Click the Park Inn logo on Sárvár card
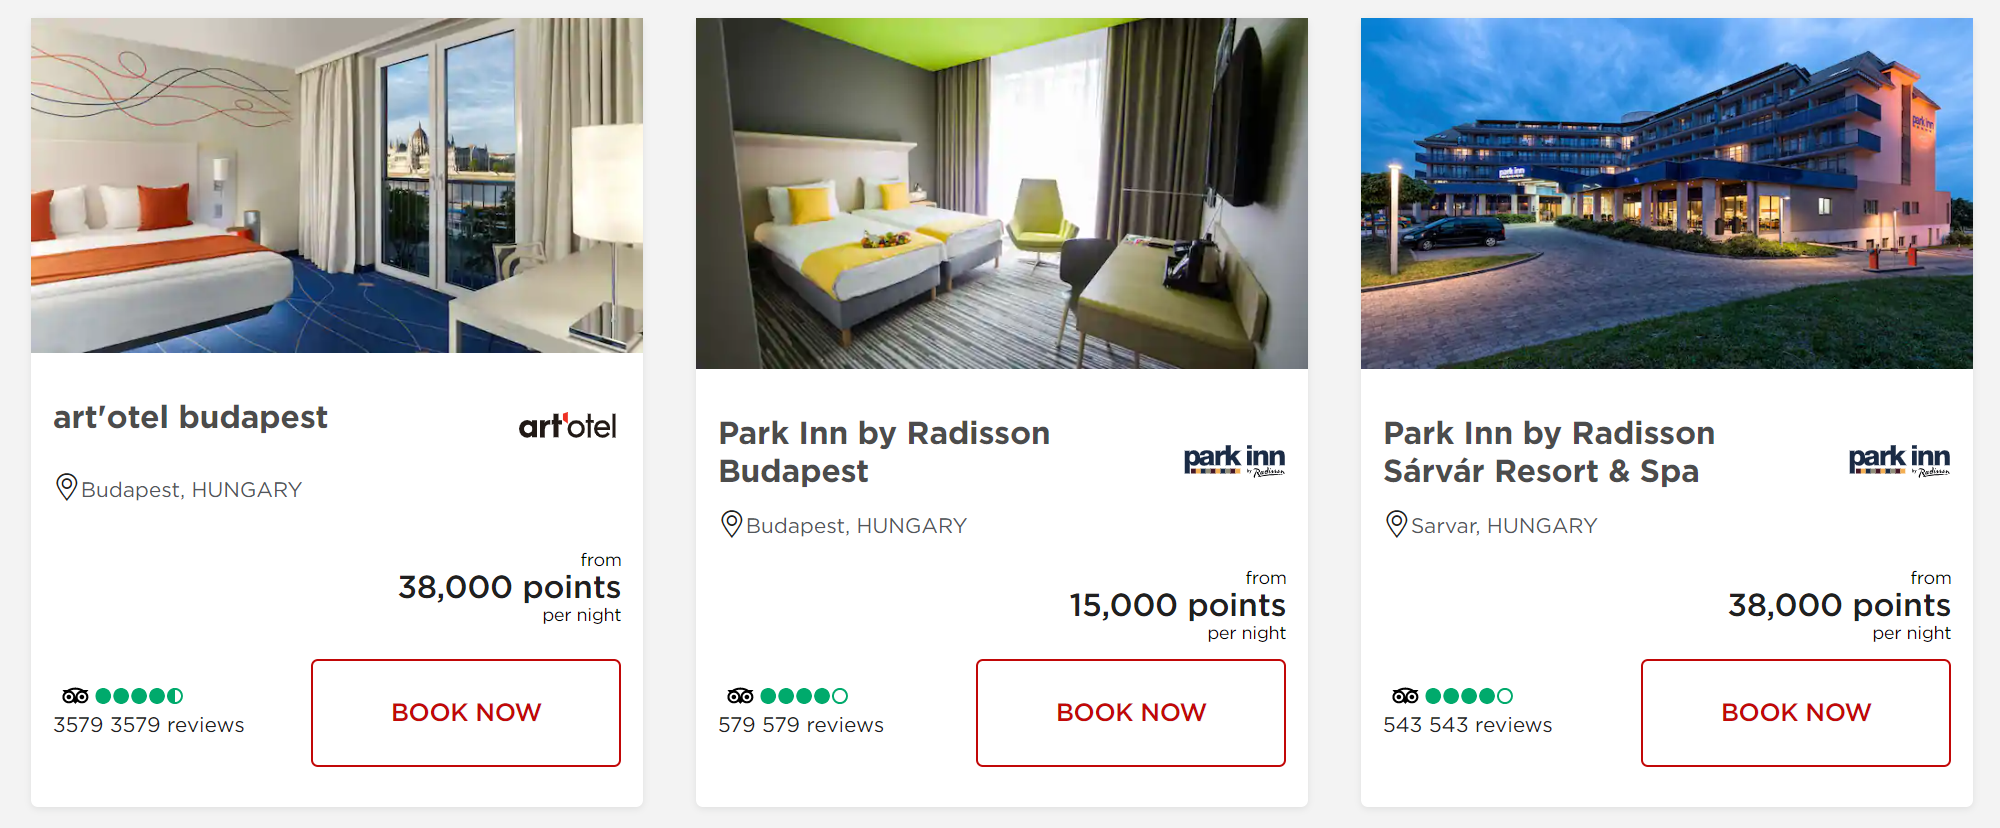Image resolution: width=2000 pixels, height=828 pixels. click(x=1898, y=461)
